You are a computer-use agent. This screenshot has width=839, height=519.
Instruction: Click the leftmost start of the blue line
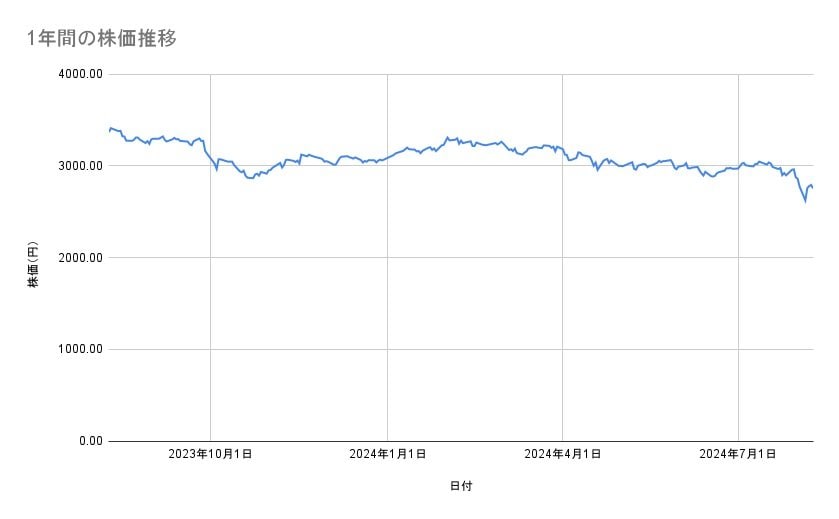pyautogui.click(x=108, y=131)
